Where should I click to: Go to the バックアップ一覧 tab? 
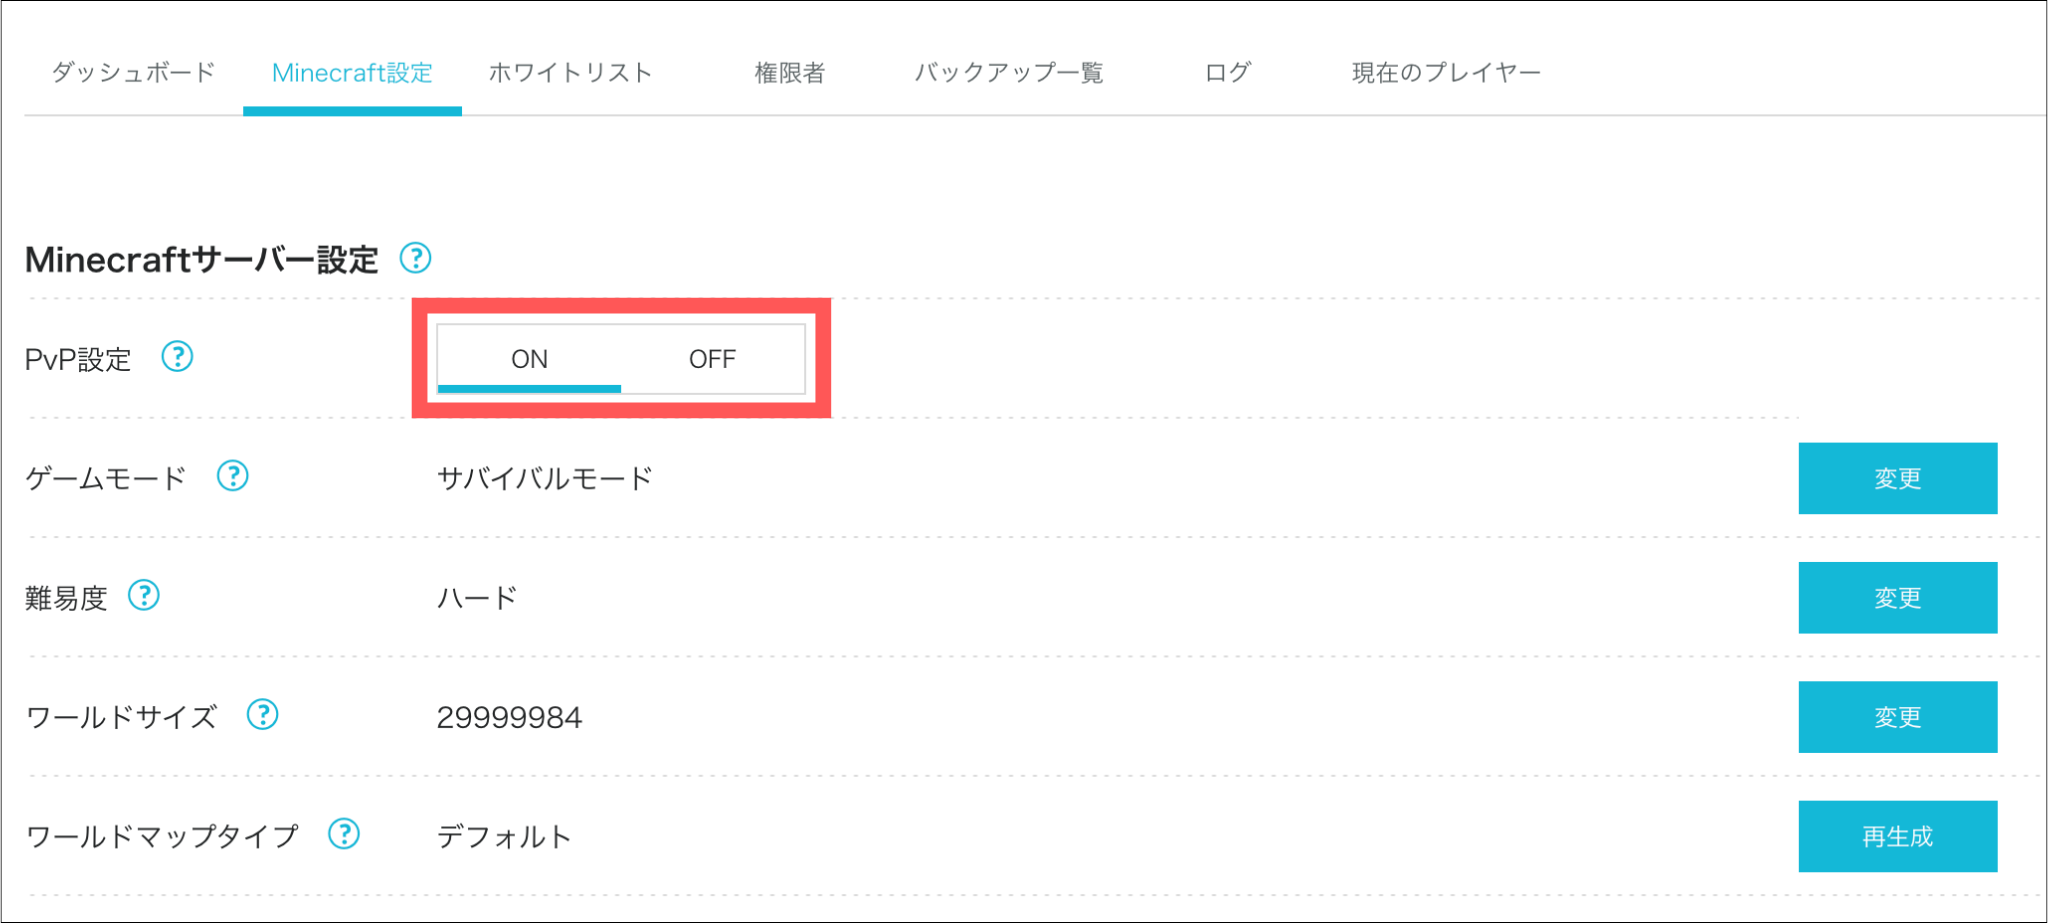(1008, 73)
